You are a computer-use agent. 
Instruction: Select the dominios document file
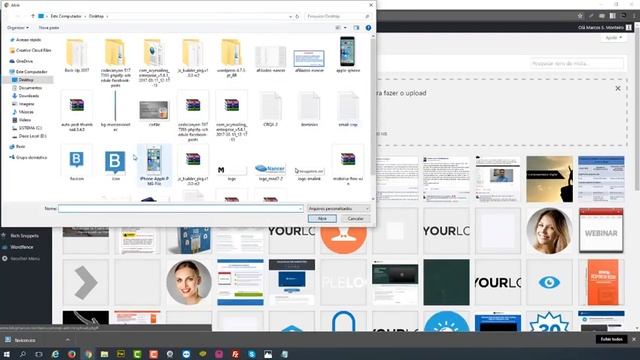(x=309, y=109)
